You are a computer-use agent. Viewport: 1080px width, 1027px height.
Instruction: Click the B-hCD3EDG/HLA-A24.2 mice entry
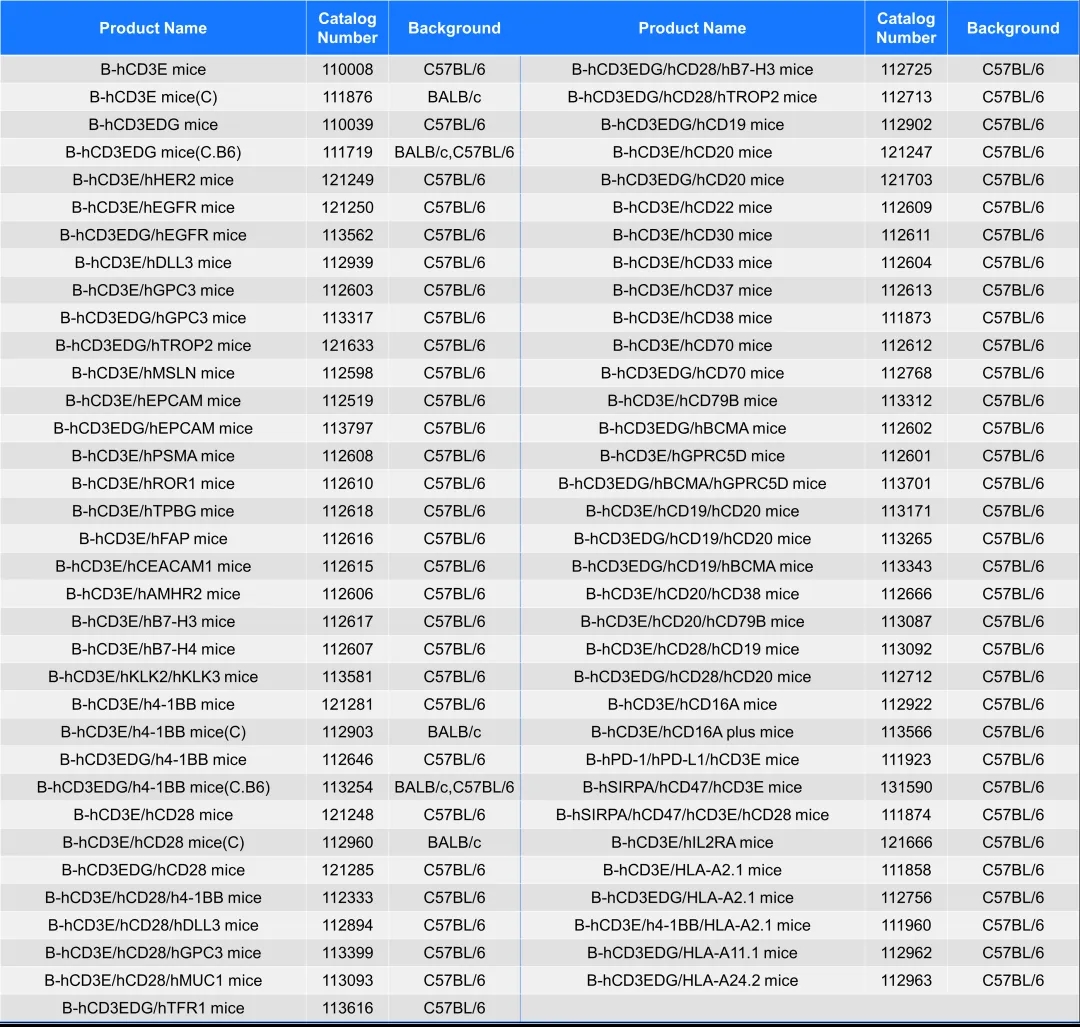click(x=692, y=980)
